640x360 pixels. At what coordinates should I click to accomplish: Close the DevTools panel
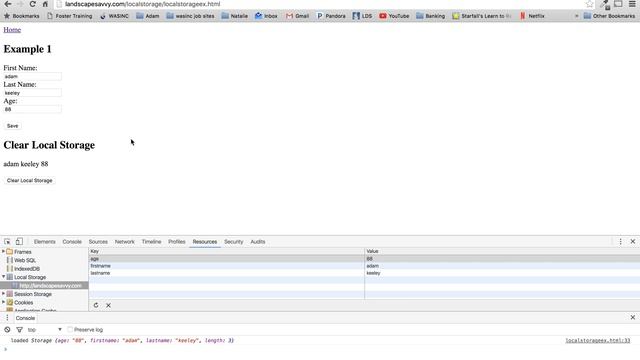tap(633, 242)
